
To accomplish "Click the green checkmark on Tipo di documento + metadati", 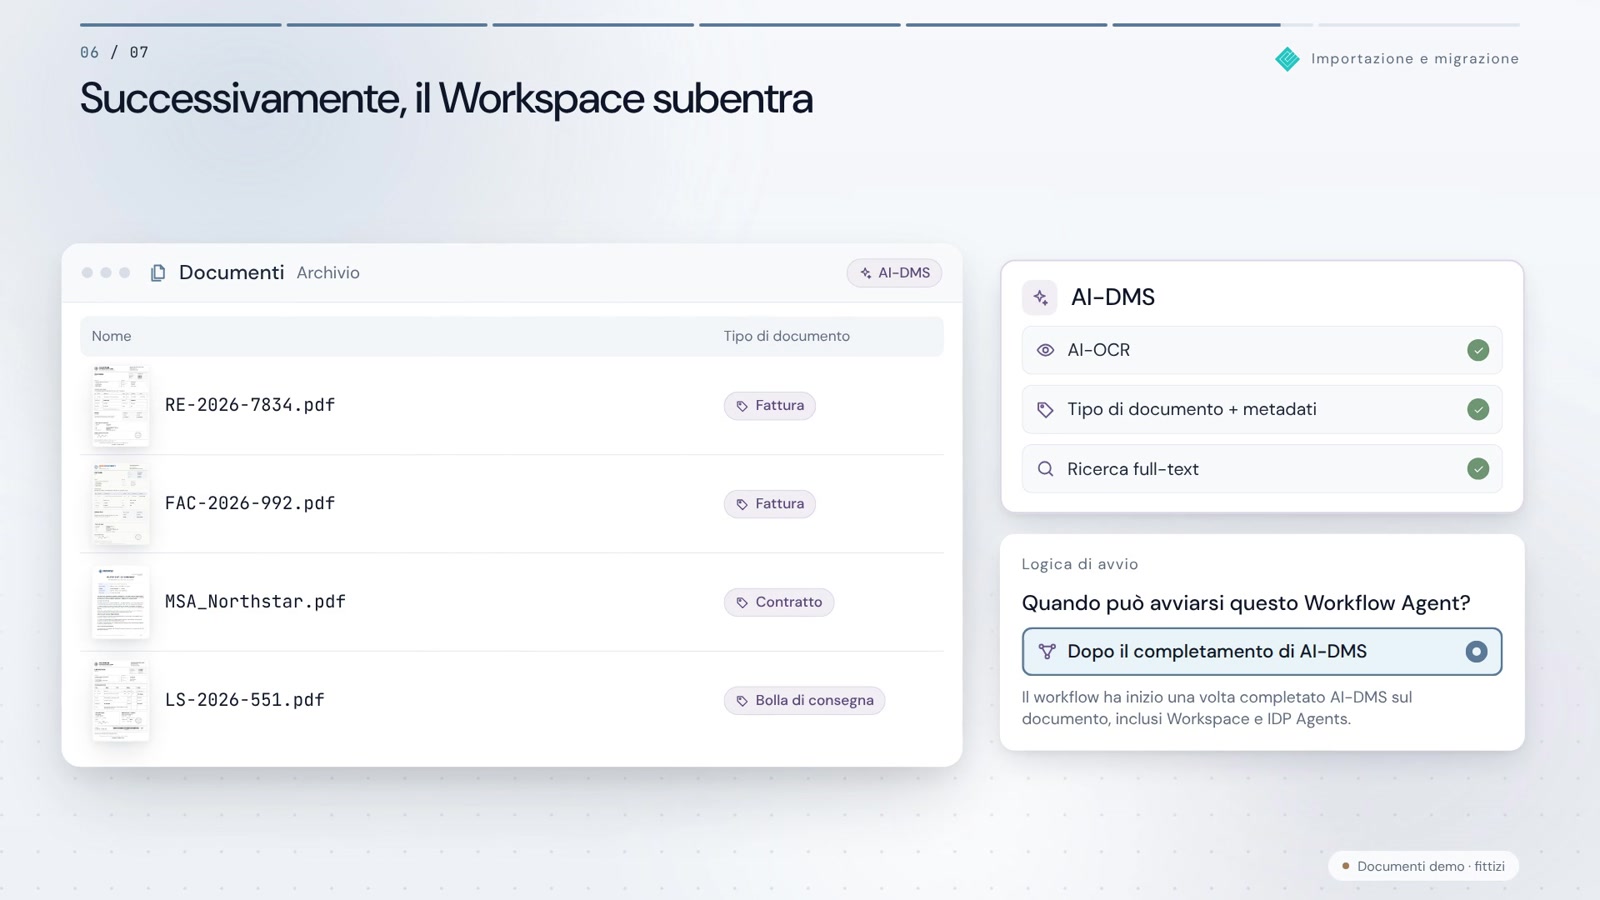I will point(1478,409).
